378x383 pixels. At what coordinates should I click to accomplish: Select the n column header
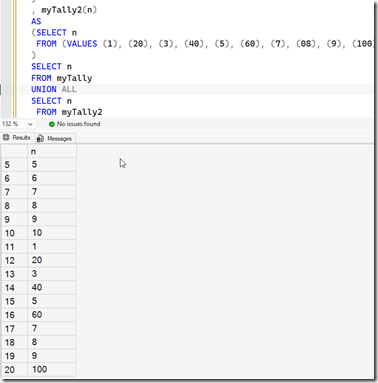pyautogui.click(x=52, y=151)
